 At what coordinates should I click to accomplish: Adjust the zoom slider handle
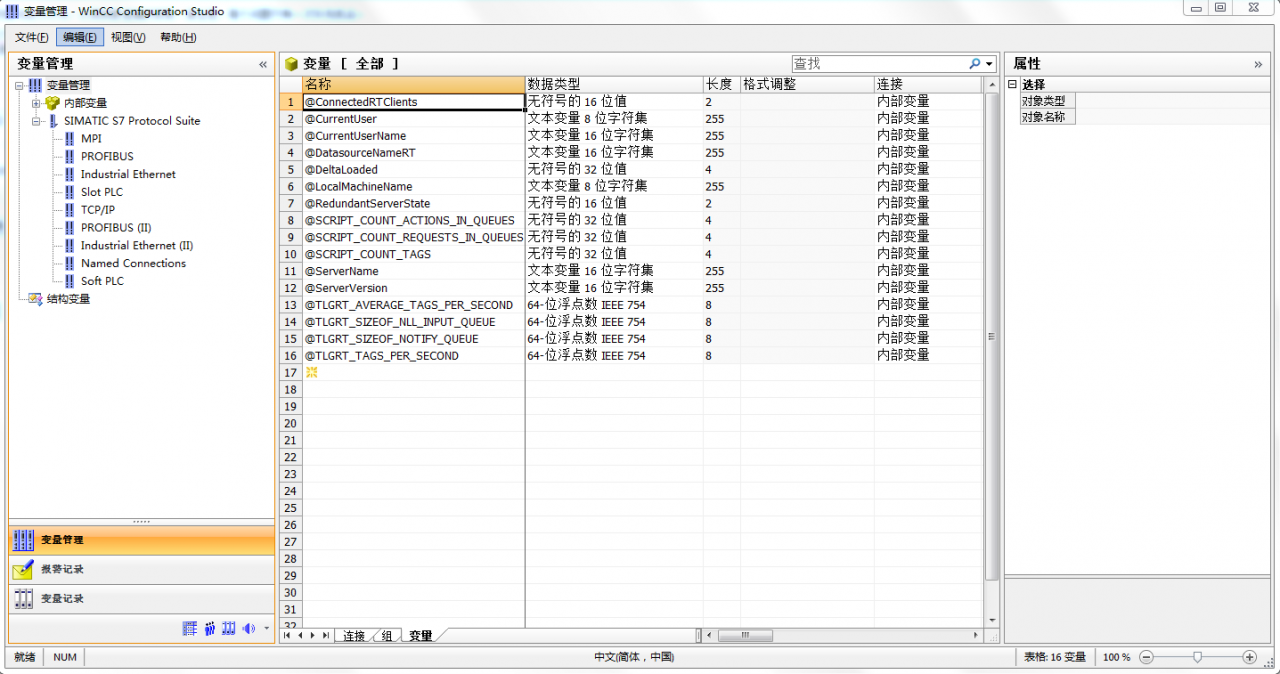(x=1198, y=657)
